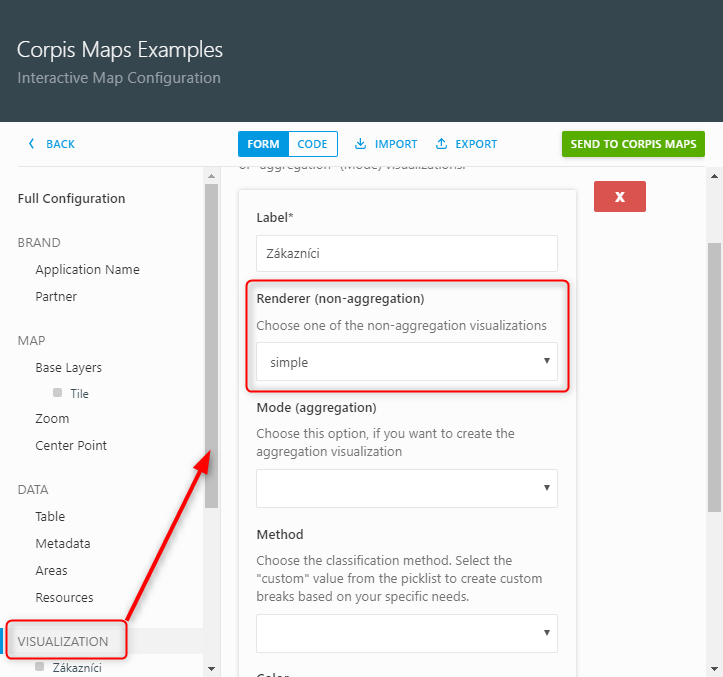Screen dimensions: 723x677
Task: Click sidebar scrollbar down arrow
Action: [x=212, y=668]
